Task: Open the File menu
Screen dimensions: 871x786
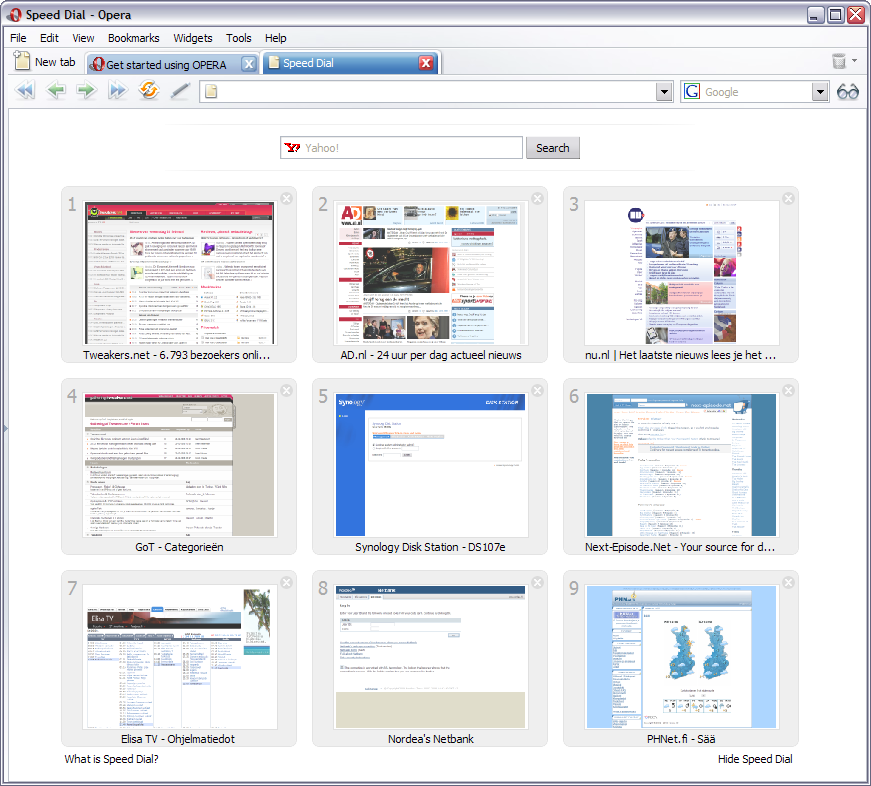Action: click(x=18, y=38)
